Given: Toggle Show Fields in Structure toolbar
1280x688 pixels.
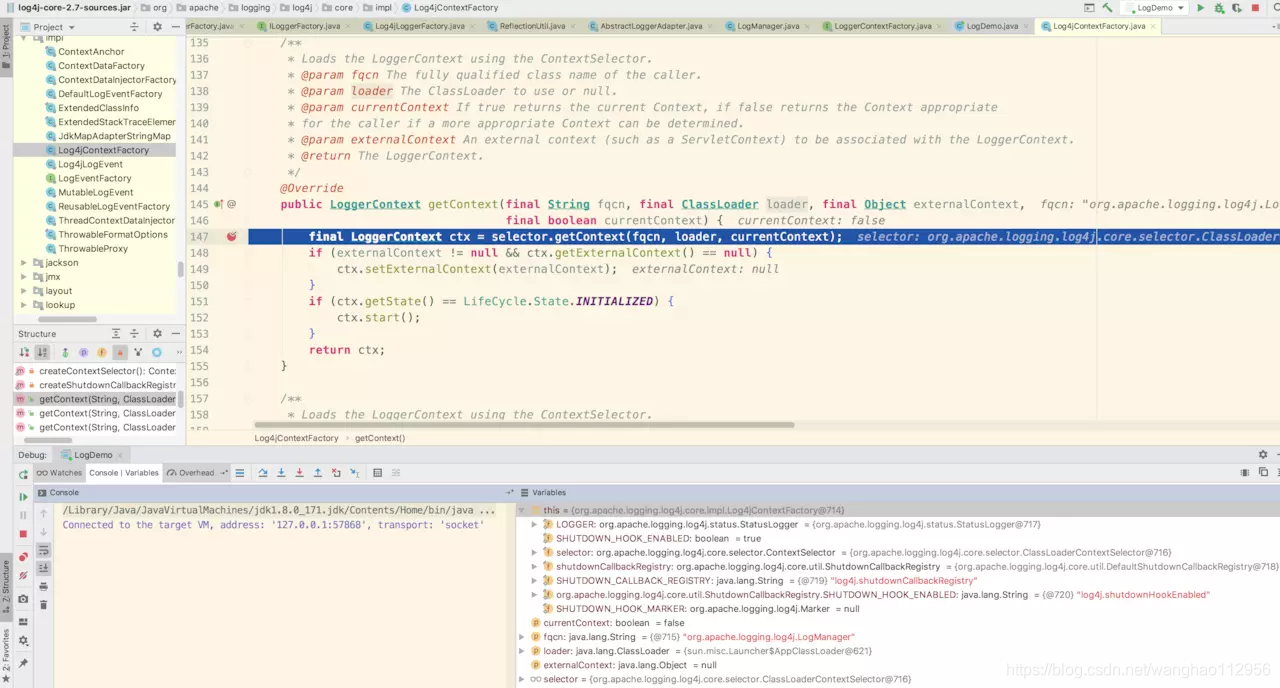Looking at the screenshot, I should 102,352.
